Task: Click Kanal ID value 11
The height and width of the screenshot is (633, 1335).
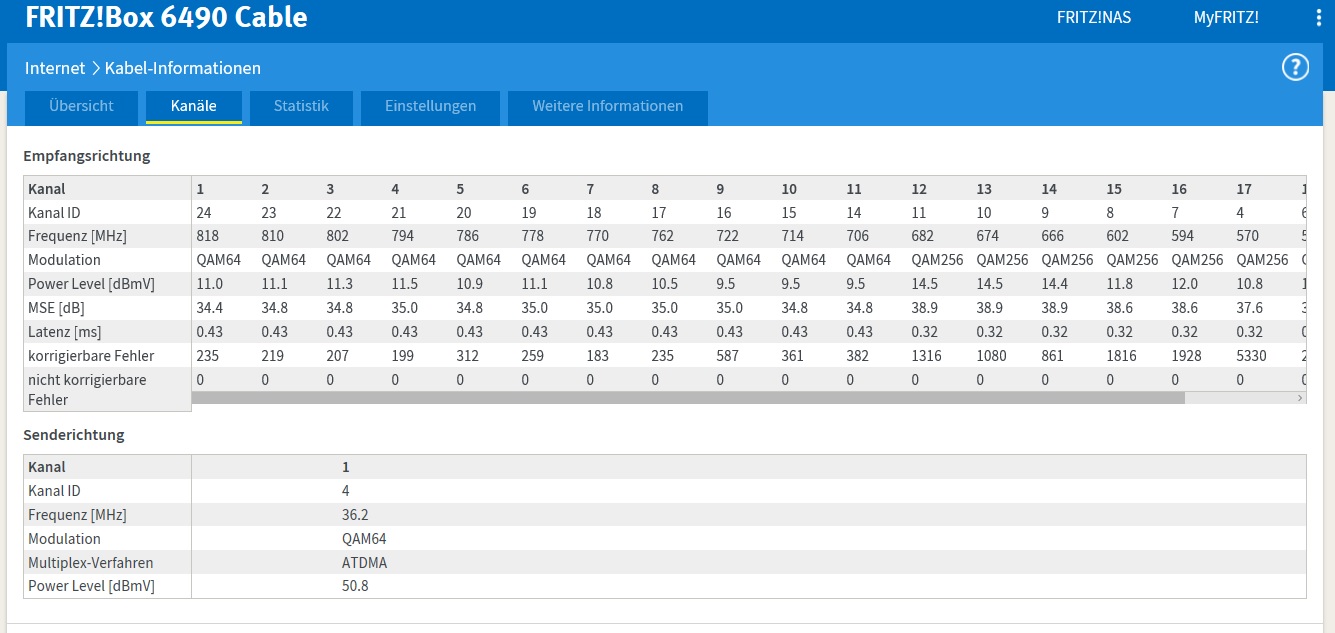Action: point(919,213)
